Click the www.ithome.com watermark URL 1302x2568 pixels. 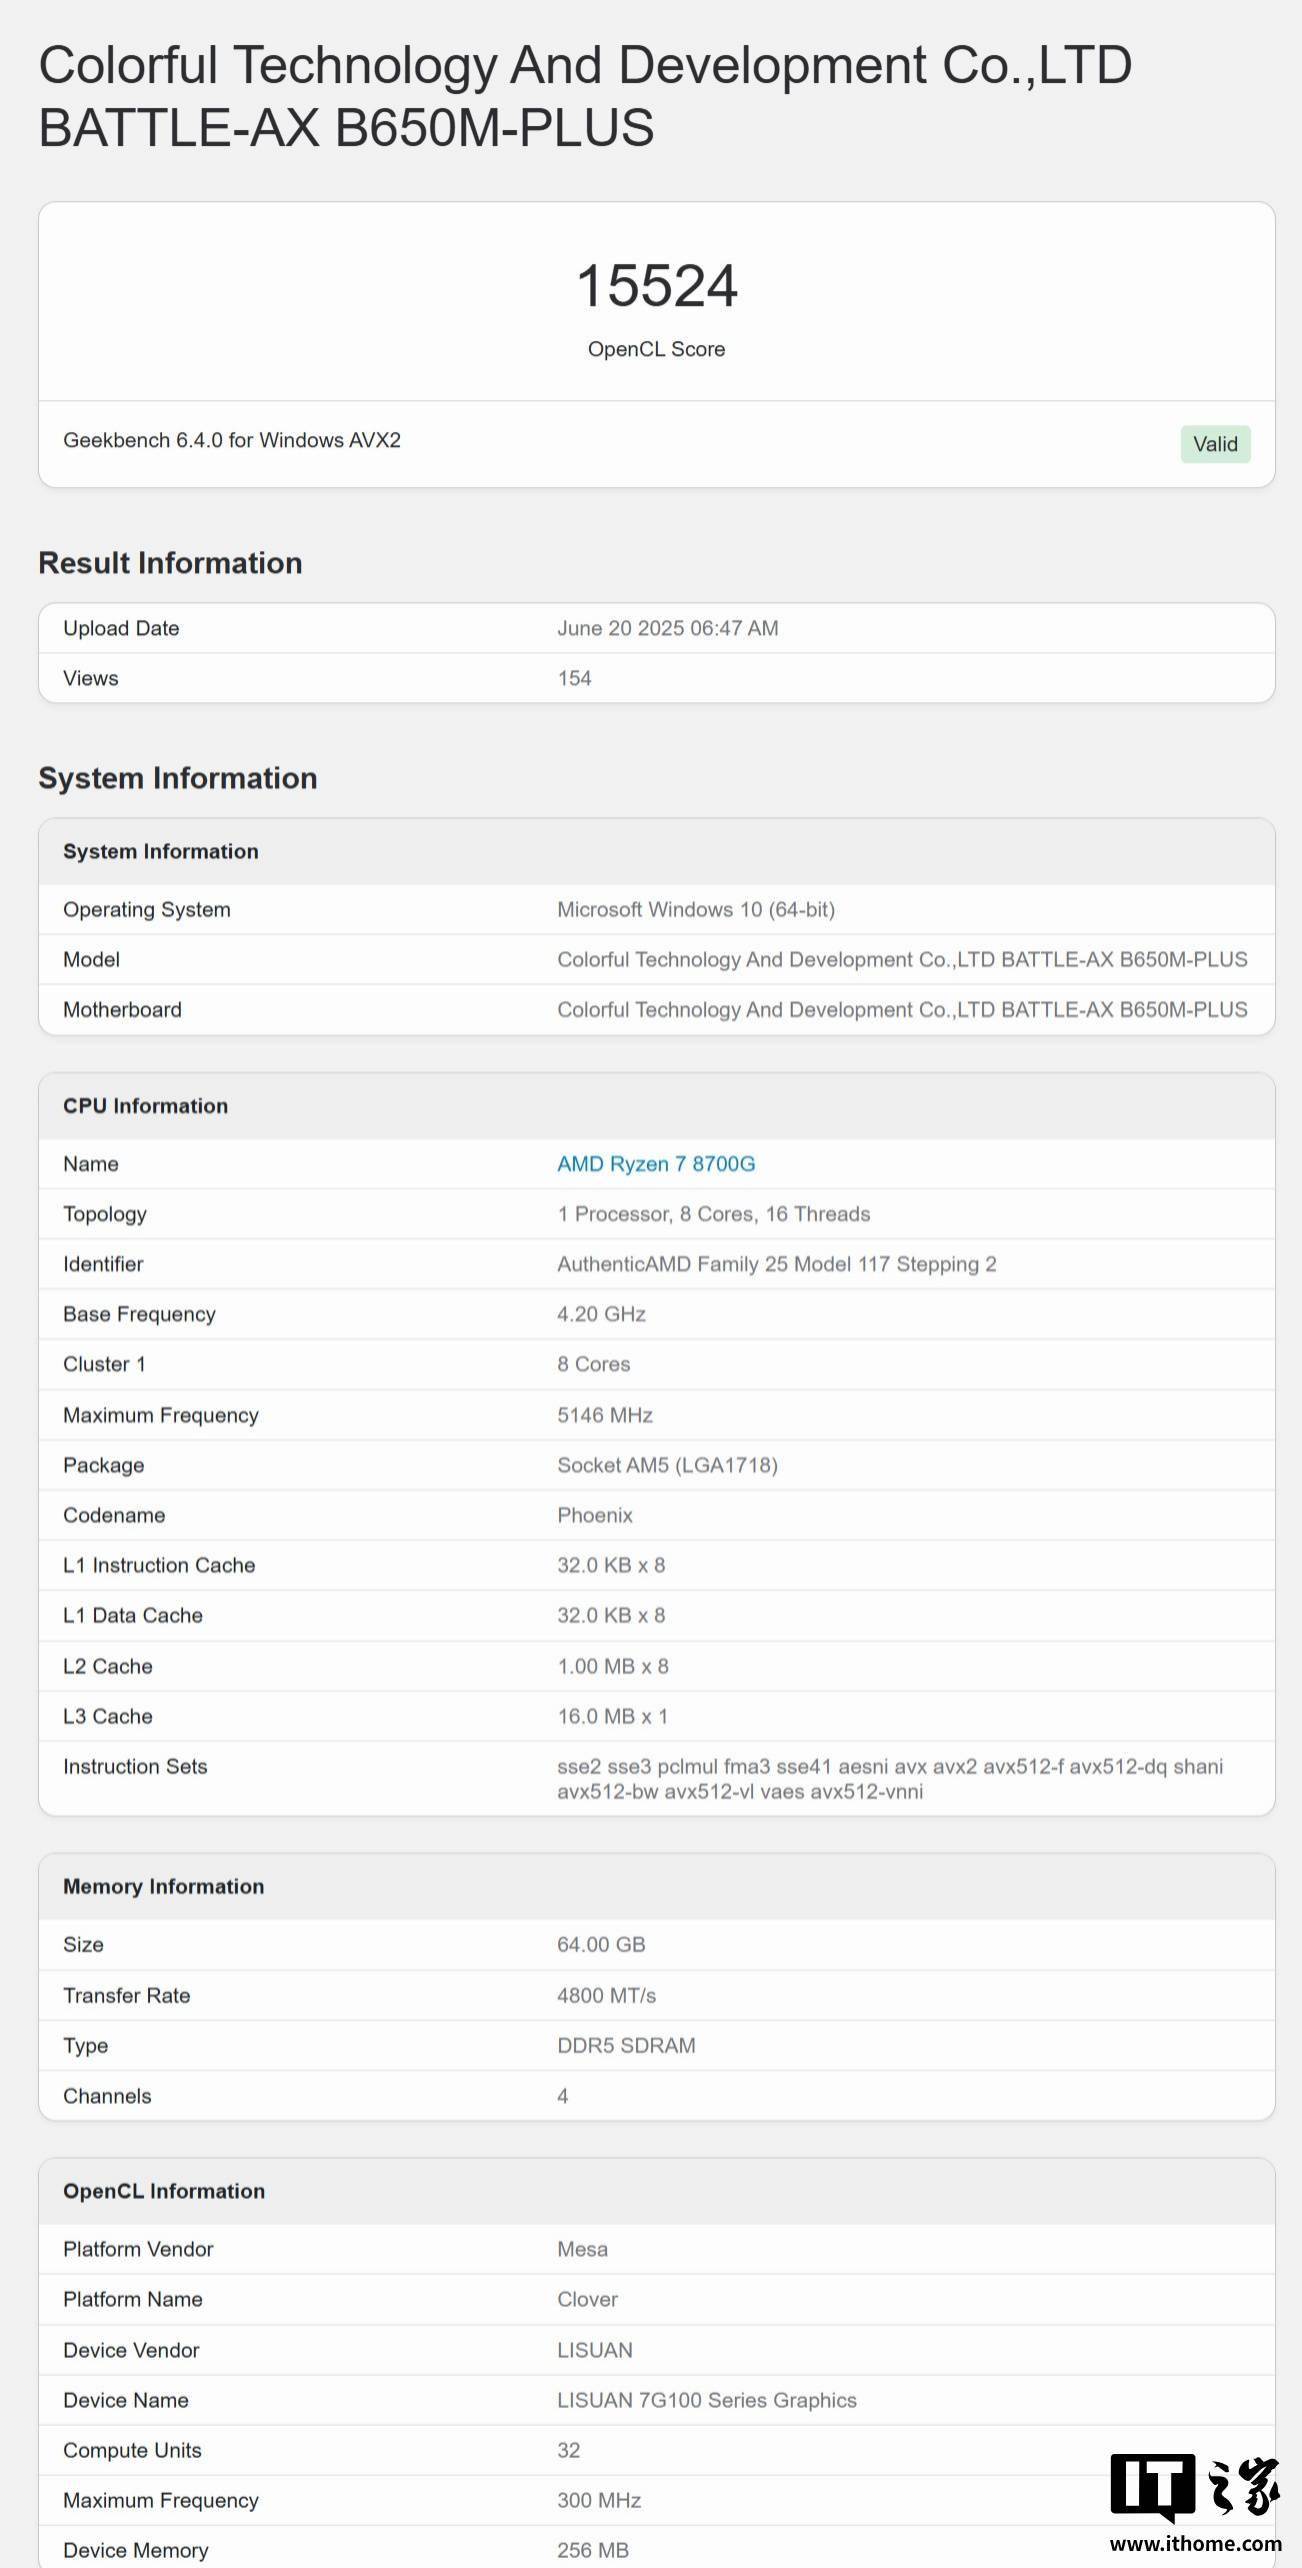pyautogui.click(x=1196, y=2544)
